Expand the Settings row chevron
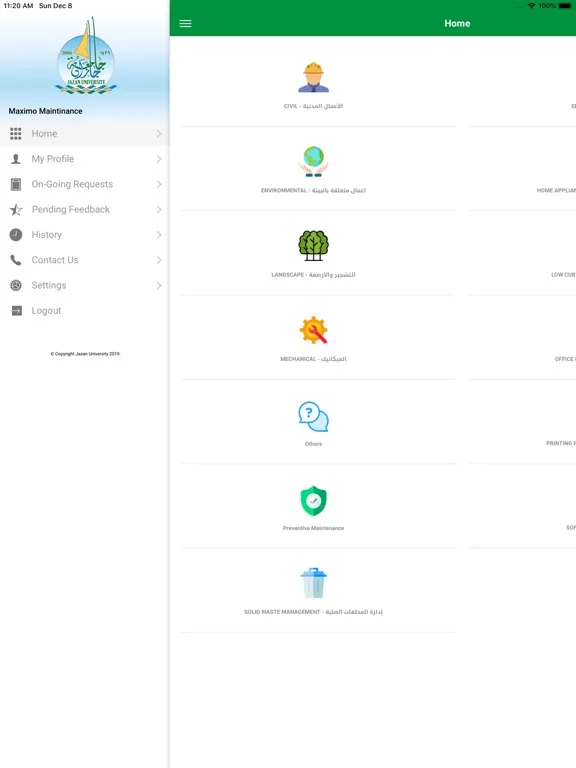 [x=159, y=286]
